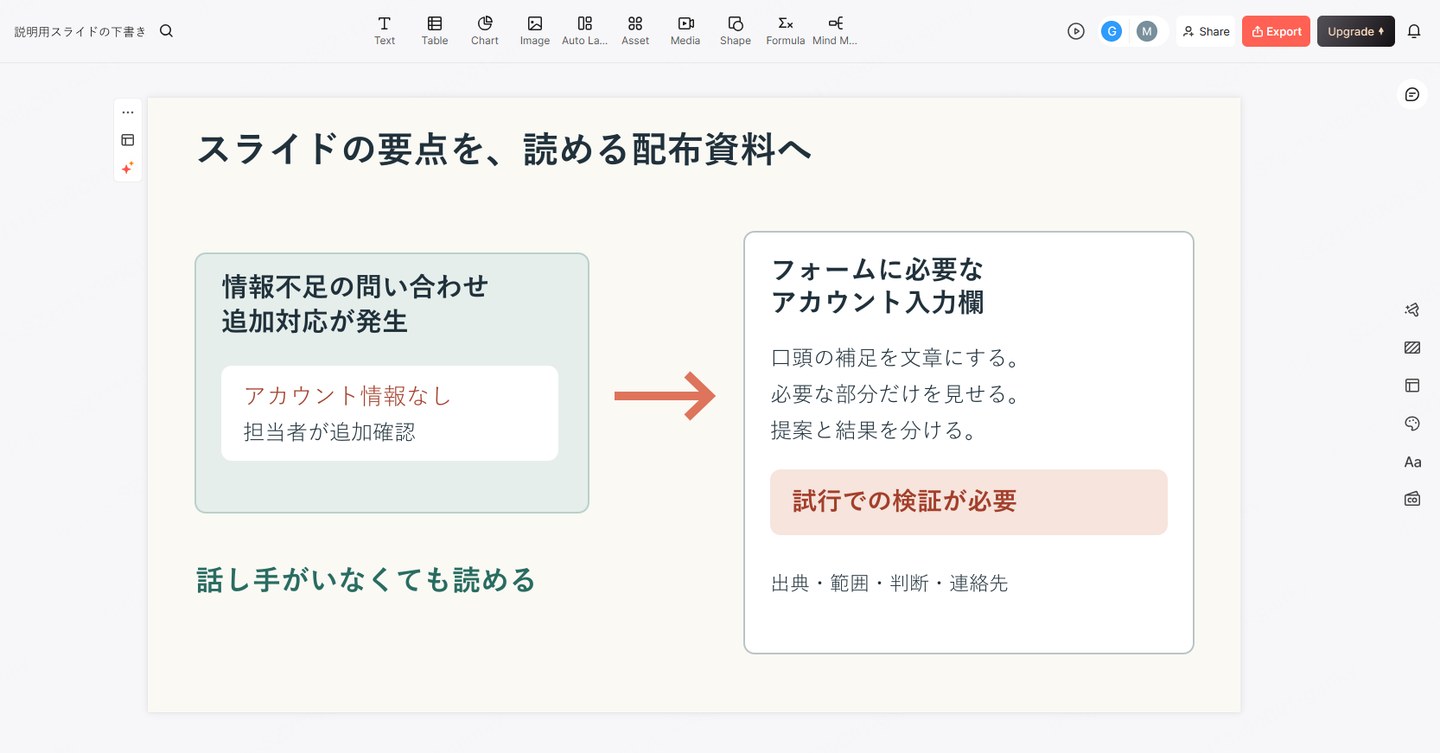
Task: Open the Auto Layout tool
Action: click(584, 30)
